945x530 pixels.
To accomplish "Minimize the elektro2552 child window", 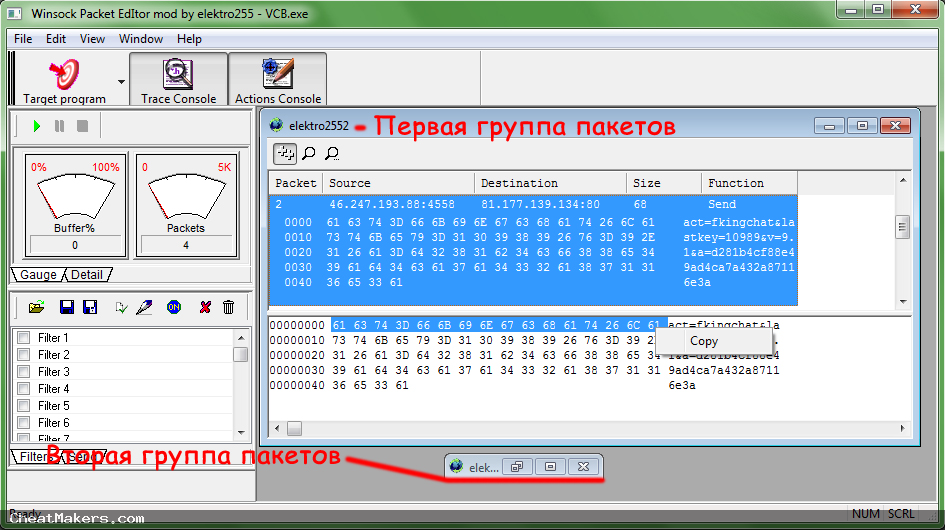I will 829,125.
